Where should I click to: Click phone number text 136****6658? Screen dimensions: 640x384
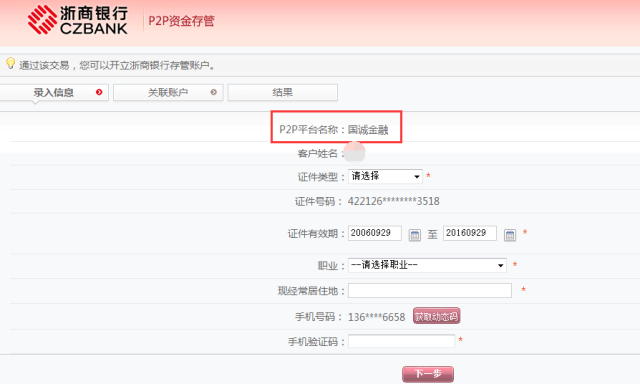point(376,317)
